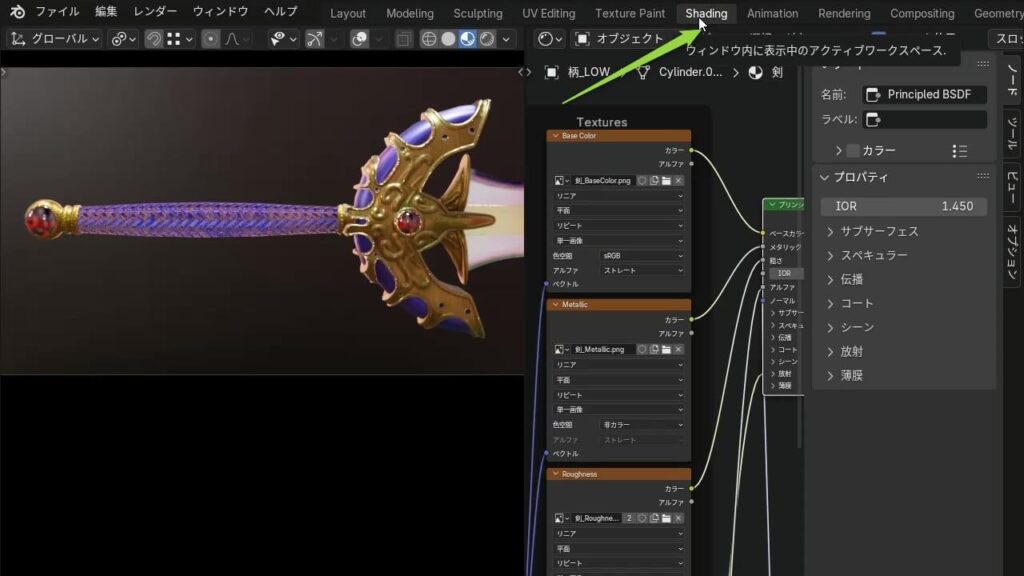Open the object visibility eye dropdown
Viewport: 1024px width, 576px height.
click(x=283, y=39)
